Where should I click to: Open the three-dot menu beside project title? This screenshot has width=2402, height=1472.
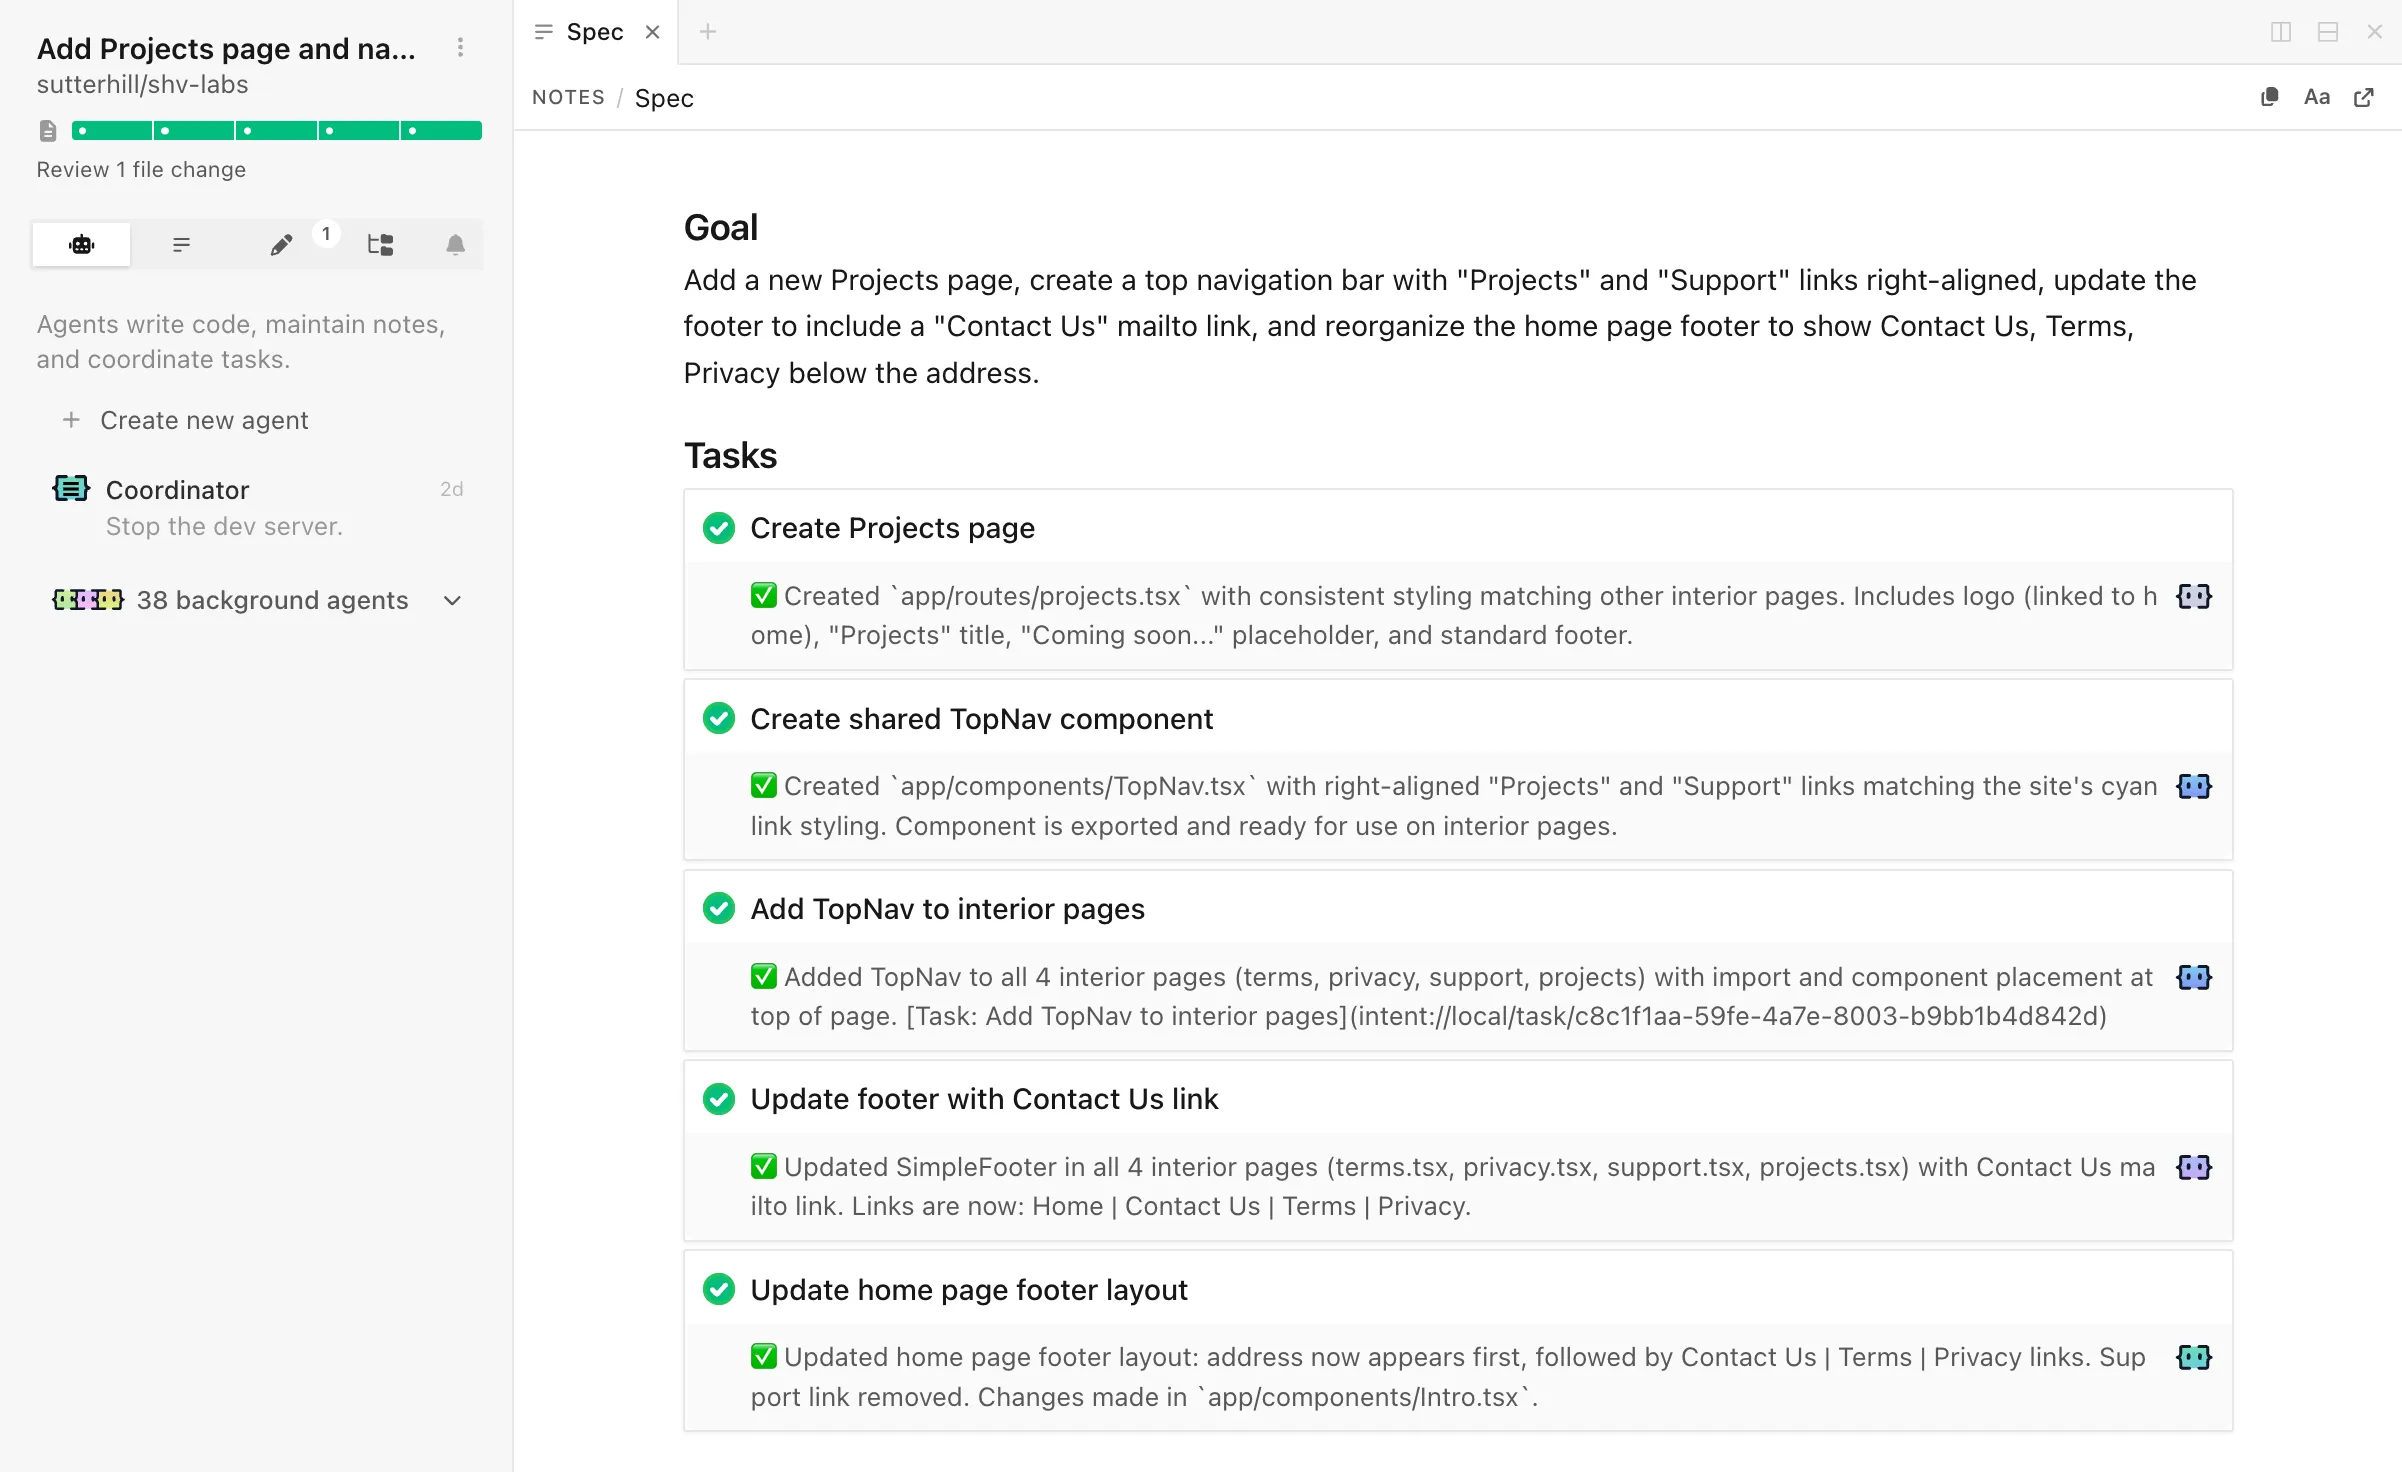point(460,47)
